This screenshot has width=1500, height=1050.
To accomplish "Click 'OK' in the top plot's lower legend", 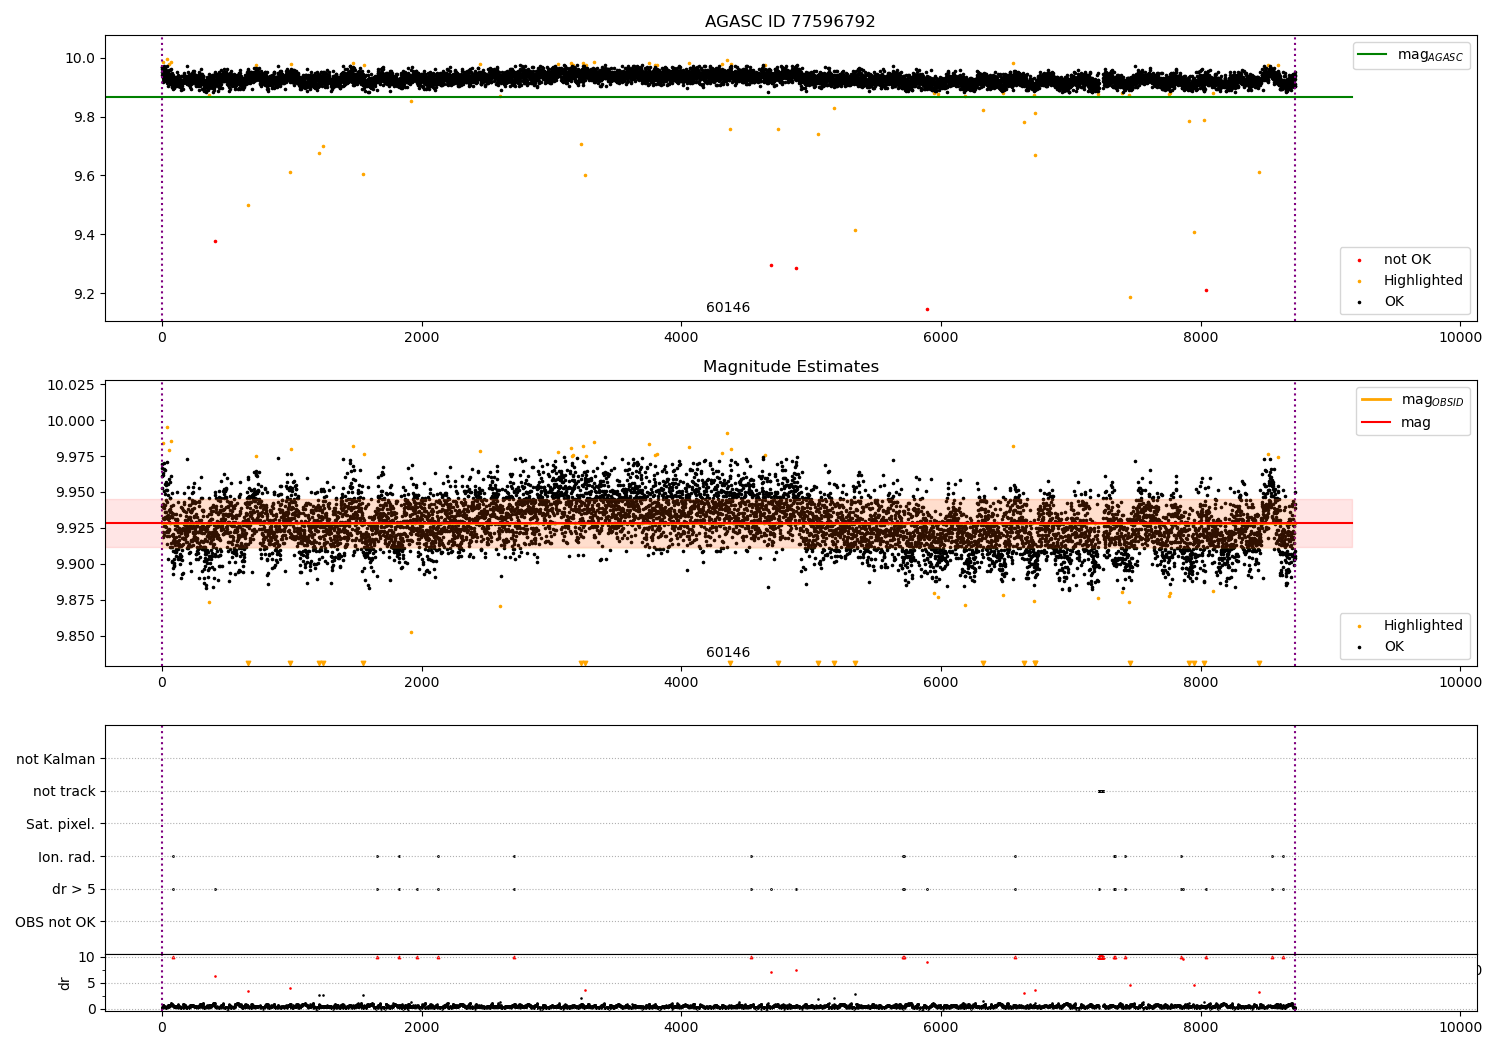I will (1394, 301).
